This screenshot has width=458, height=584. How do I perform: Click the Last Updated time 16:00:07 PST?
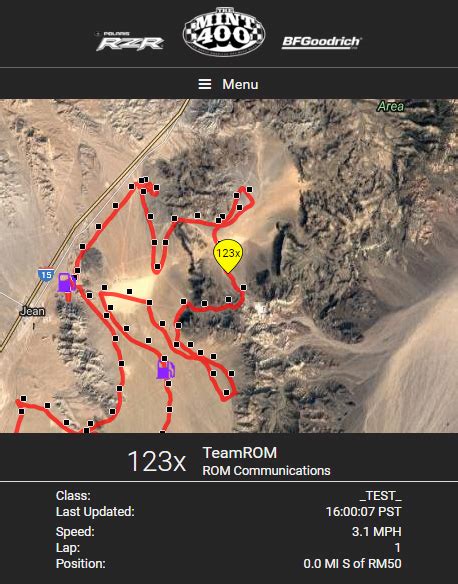363,511
